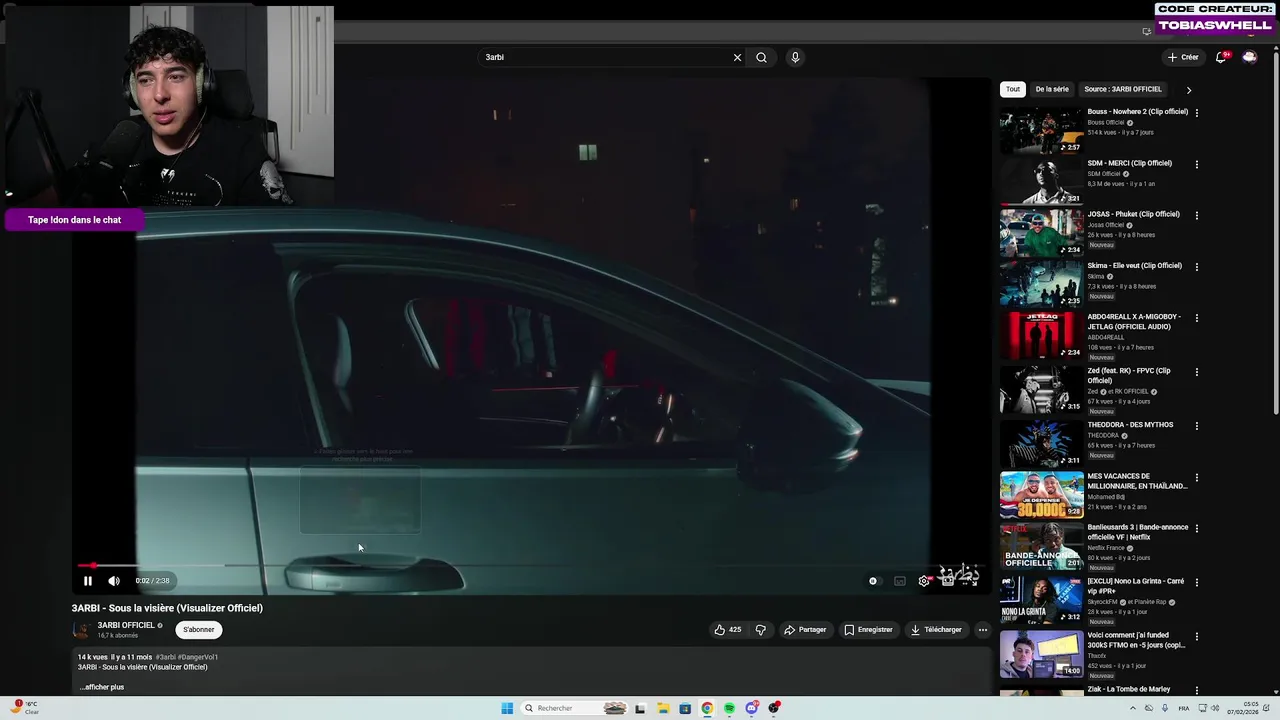1280x720 pixels.
Task: Open options menu for ABDO4REALL JETLAG video
Action: tap(1197, 318)
